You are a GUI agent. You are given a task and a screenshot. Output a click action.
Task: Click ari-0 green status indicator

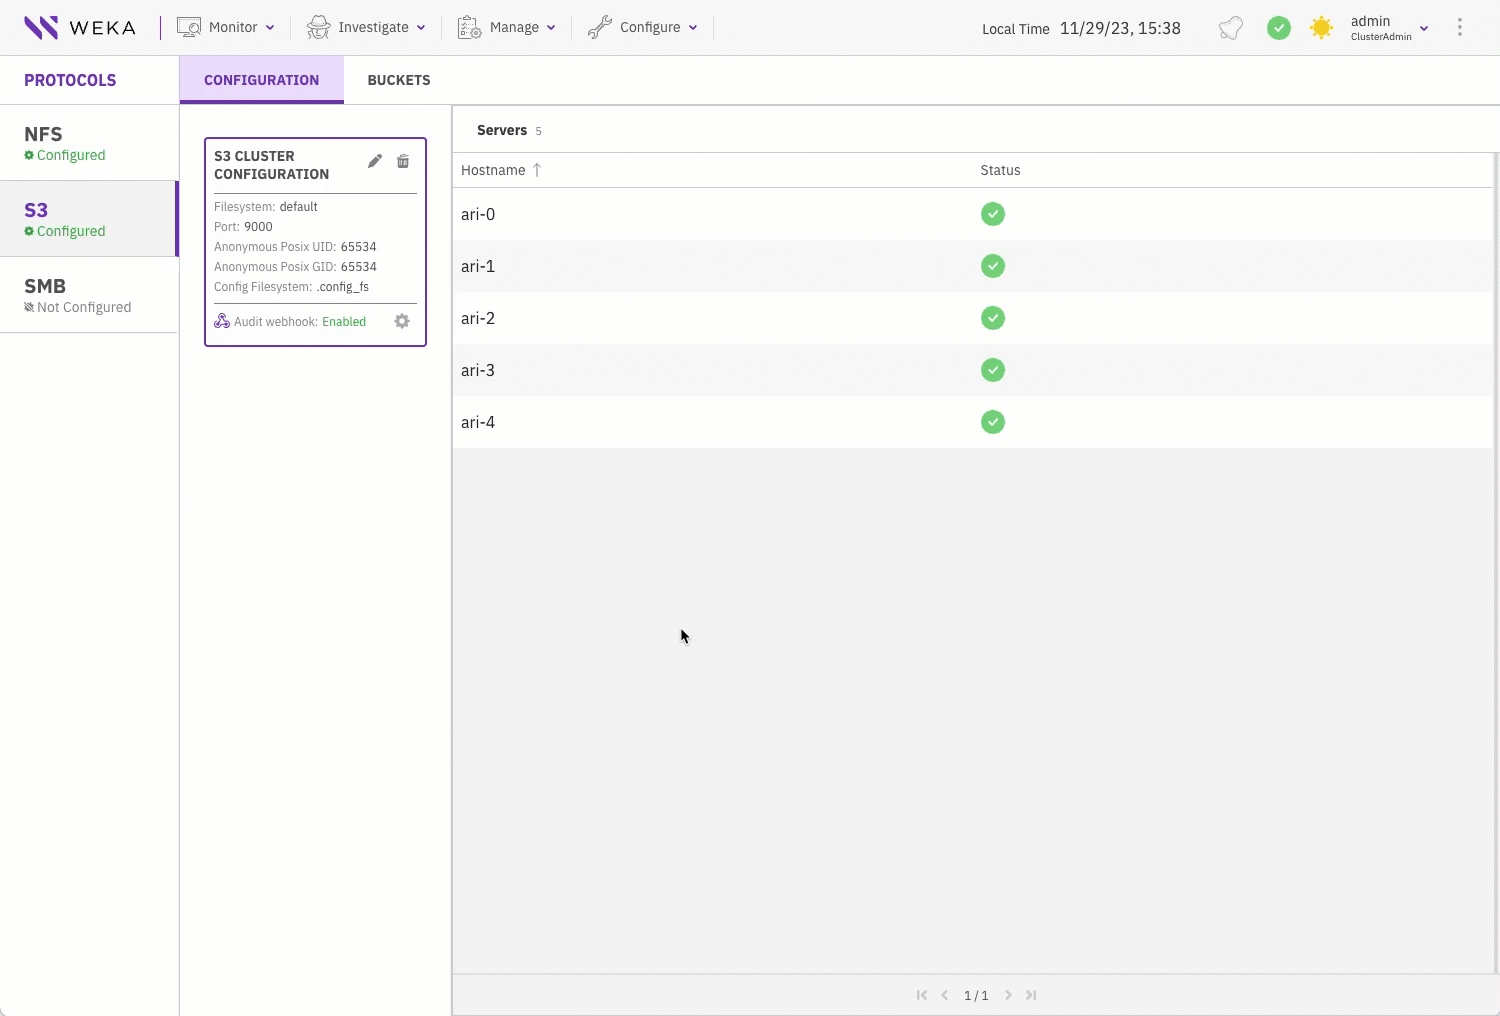point(992,214)
